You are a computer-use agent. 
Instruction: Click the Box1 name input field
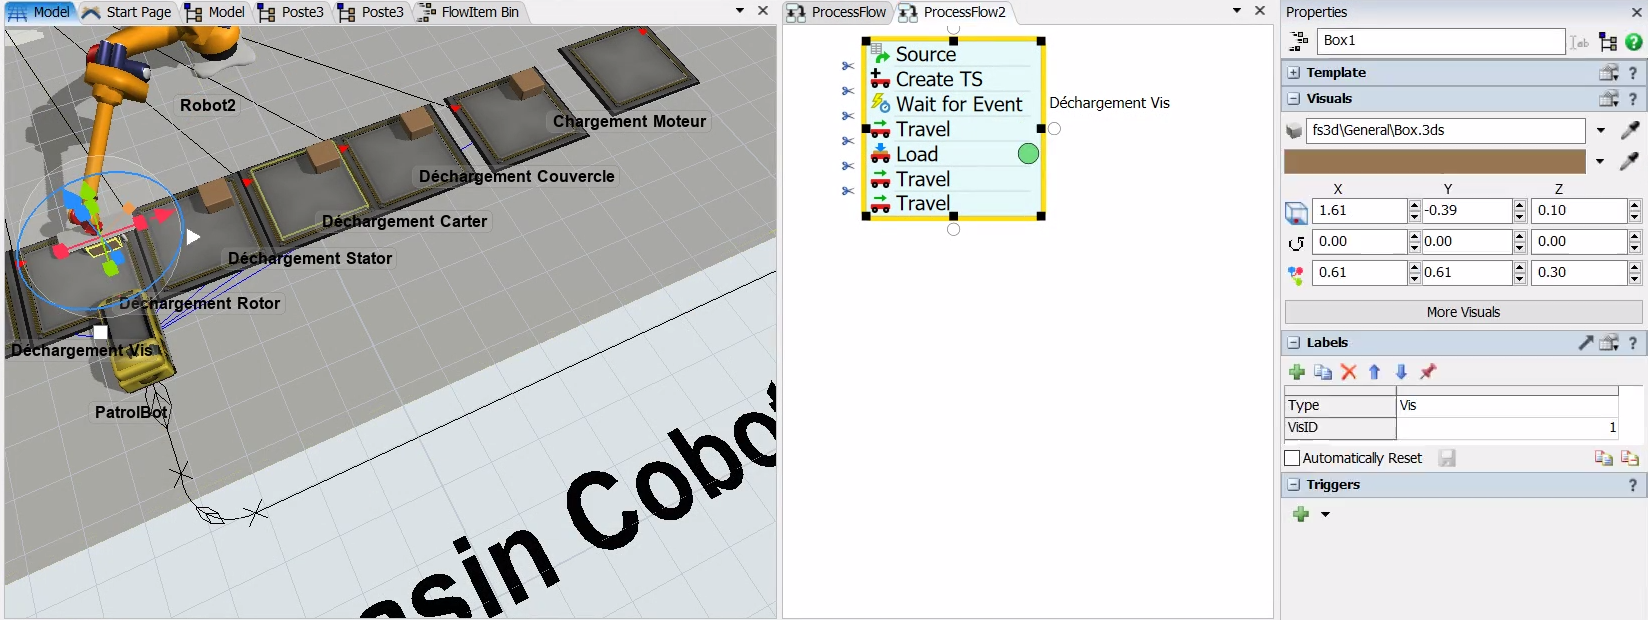click(1440, 41)
